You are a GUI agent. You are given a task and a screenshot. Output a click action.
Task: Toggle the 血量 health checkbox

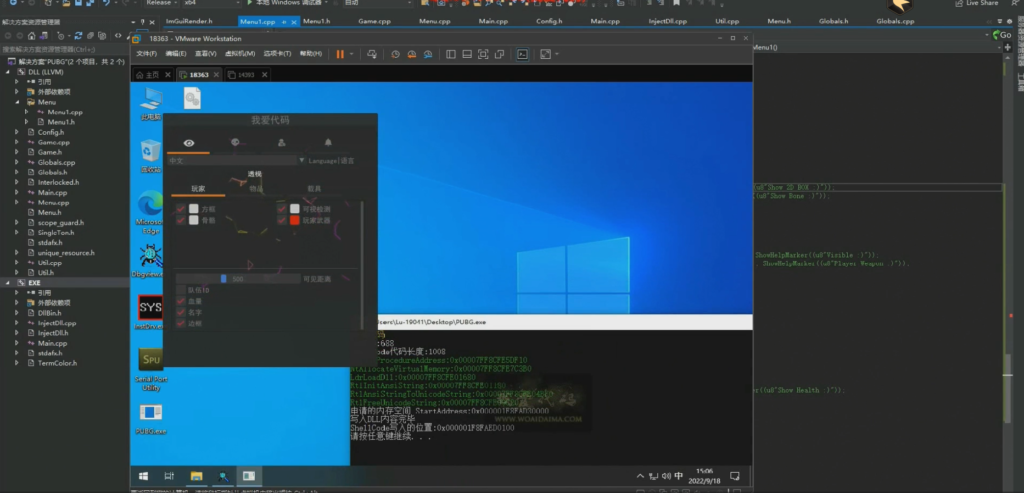click(181, 301)
